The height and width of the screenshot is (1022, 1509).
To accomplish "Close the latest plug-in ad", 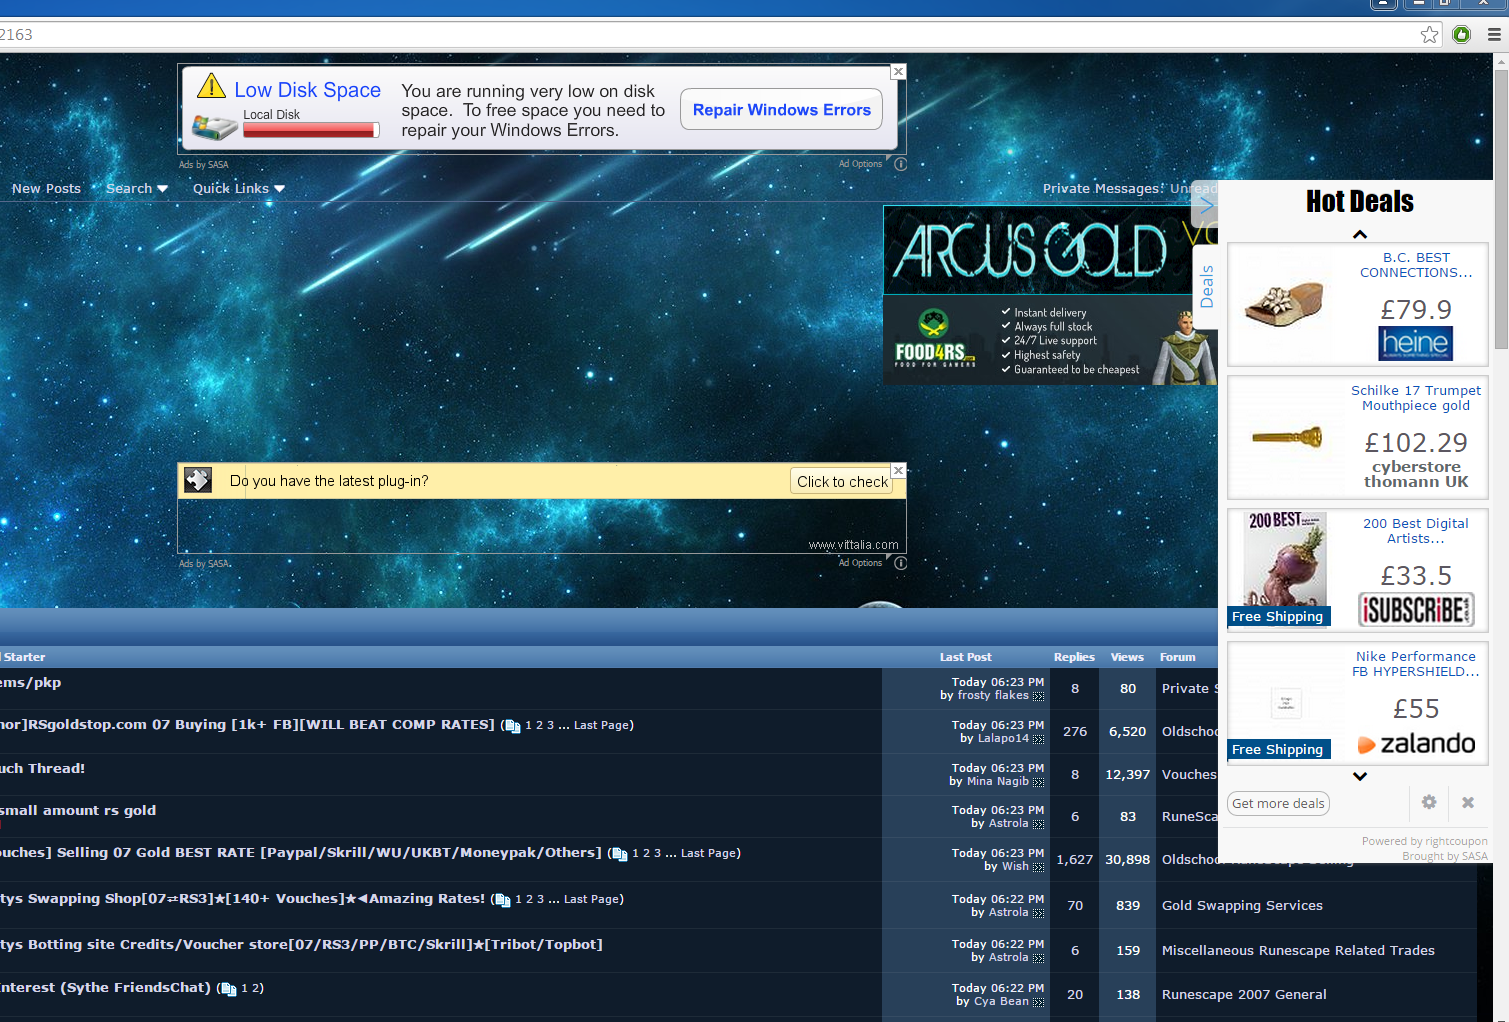I will point(898,470).
